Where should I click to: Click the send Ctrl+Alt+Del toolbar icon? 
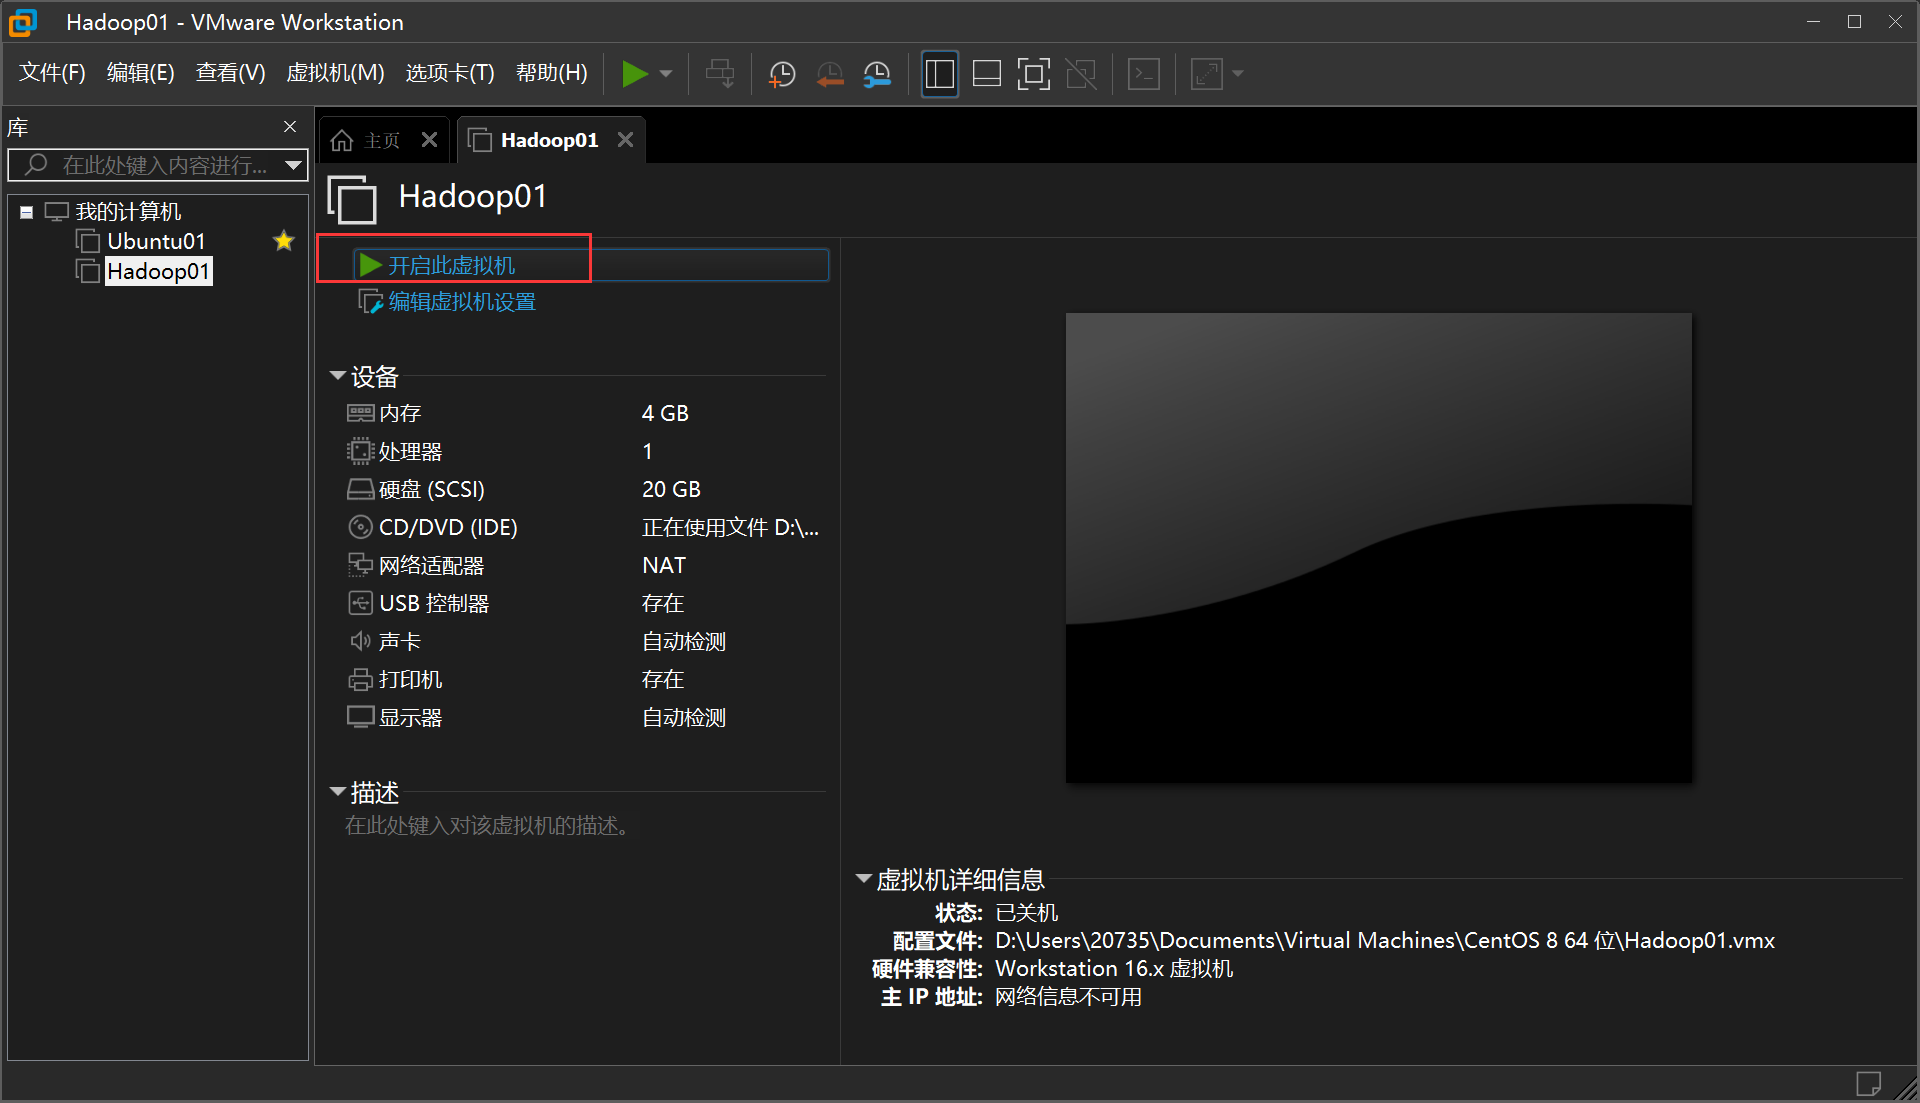coord(720,74)
